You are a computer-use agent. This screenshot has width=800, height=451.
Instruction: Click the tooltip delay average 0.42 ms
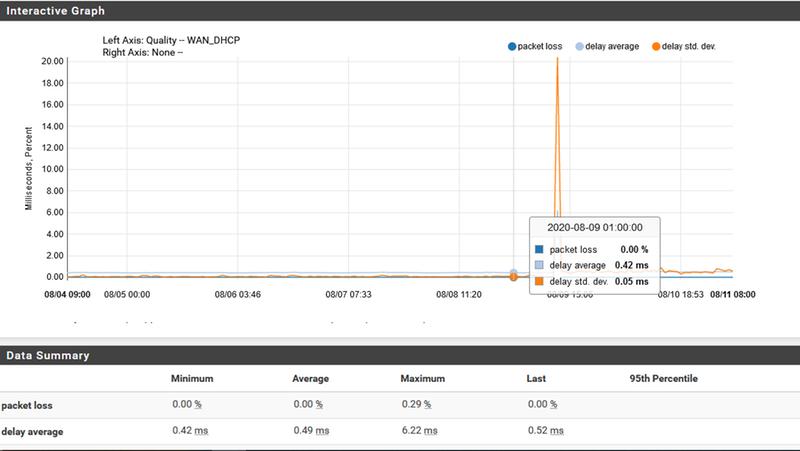[x=592, y=265]
